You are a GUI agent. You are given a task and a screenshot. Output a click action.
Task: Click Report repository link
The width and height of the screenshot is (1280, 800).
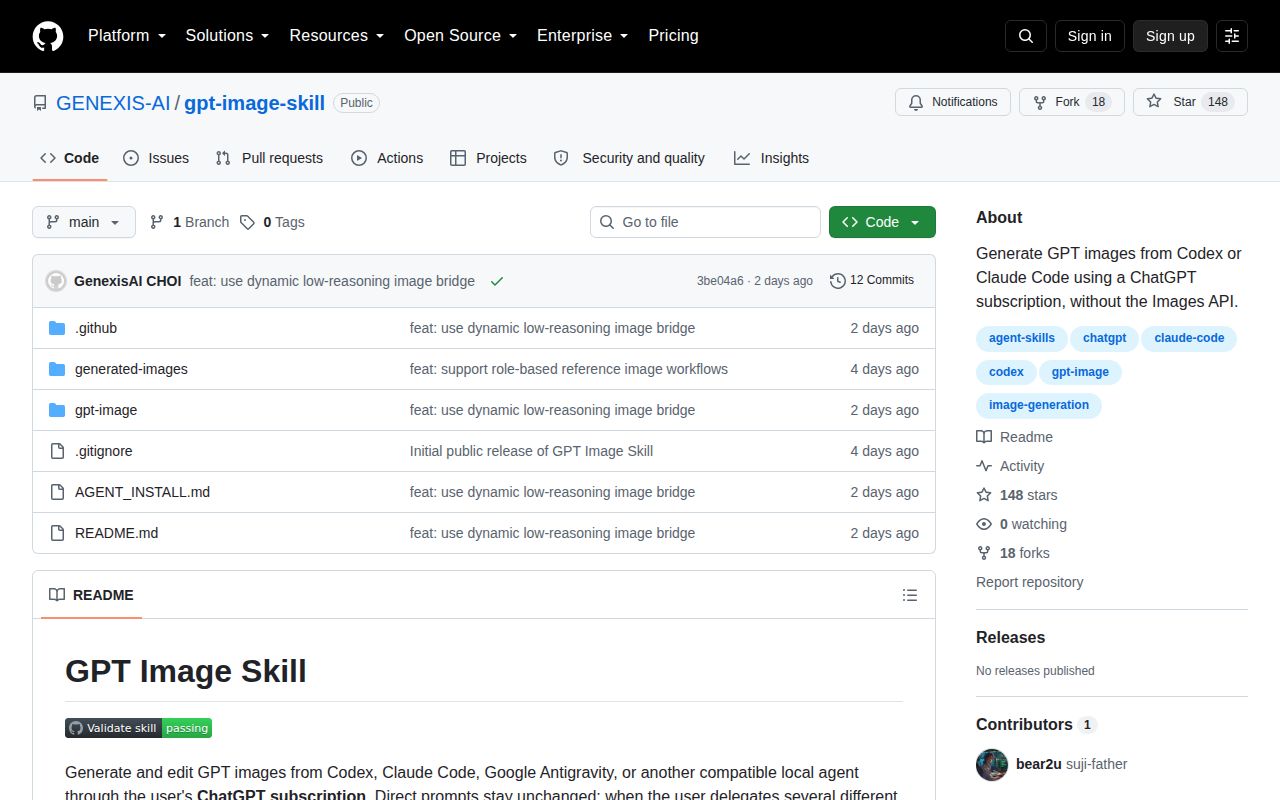point(1030,582)
